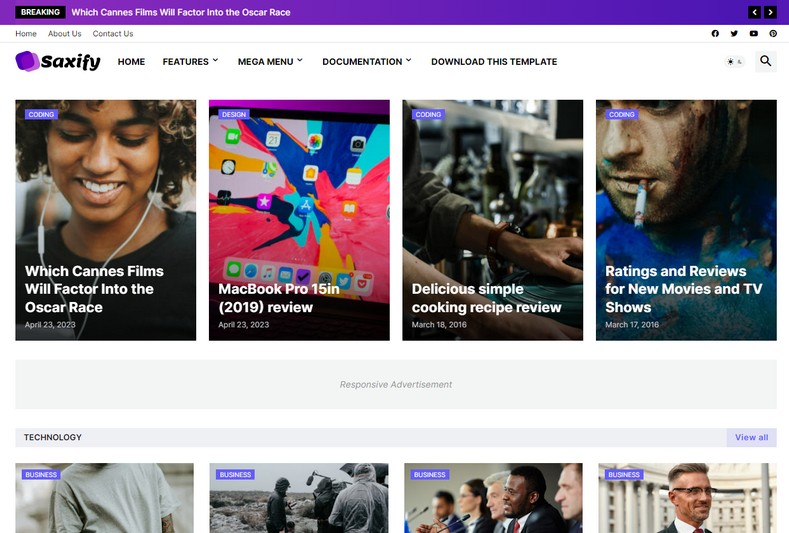Click BUSINESS tag on man with glasses card
This screenshot has width=789, height=533.
point(624,474)
